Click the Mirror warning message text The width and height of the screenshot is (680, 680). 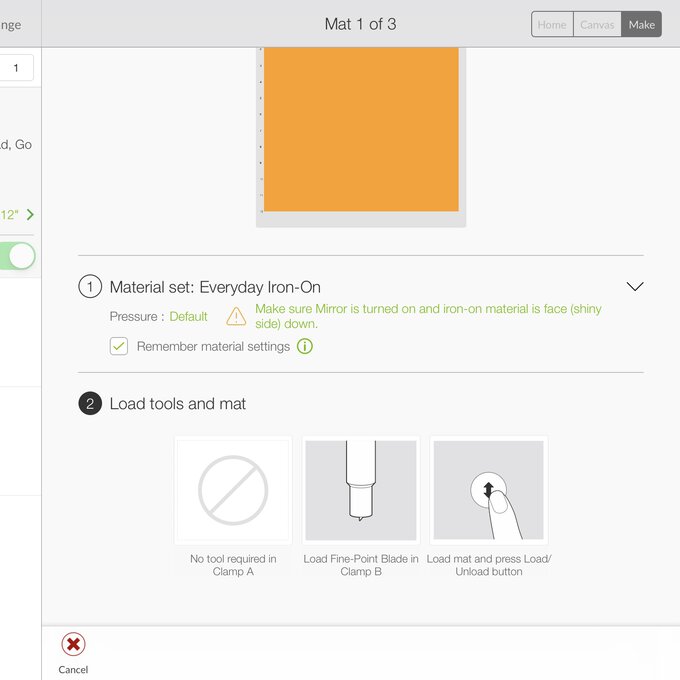click(428, 317)
